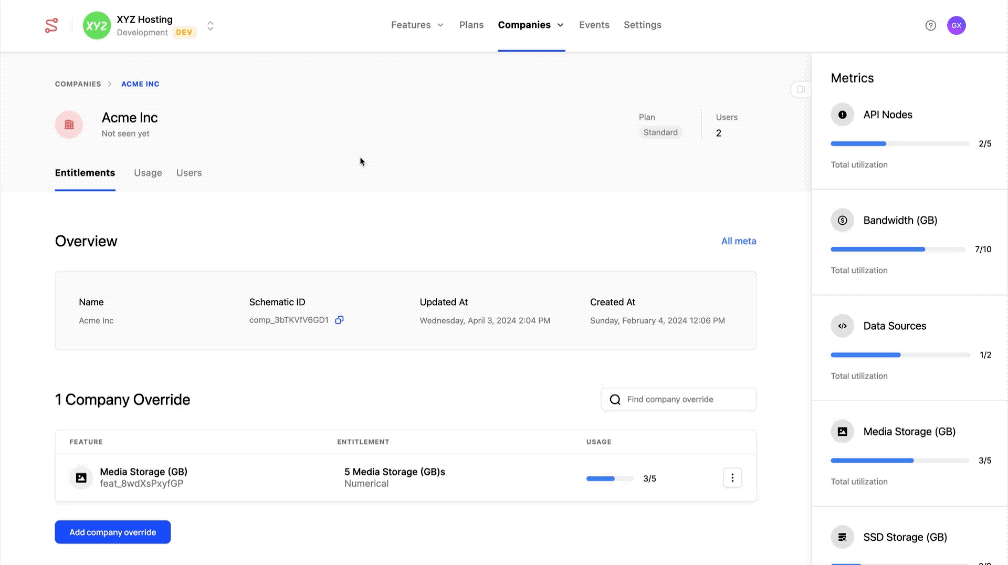Open the GX user avatar
Screen dimensions: 1008x565
[x=956, y=25]
